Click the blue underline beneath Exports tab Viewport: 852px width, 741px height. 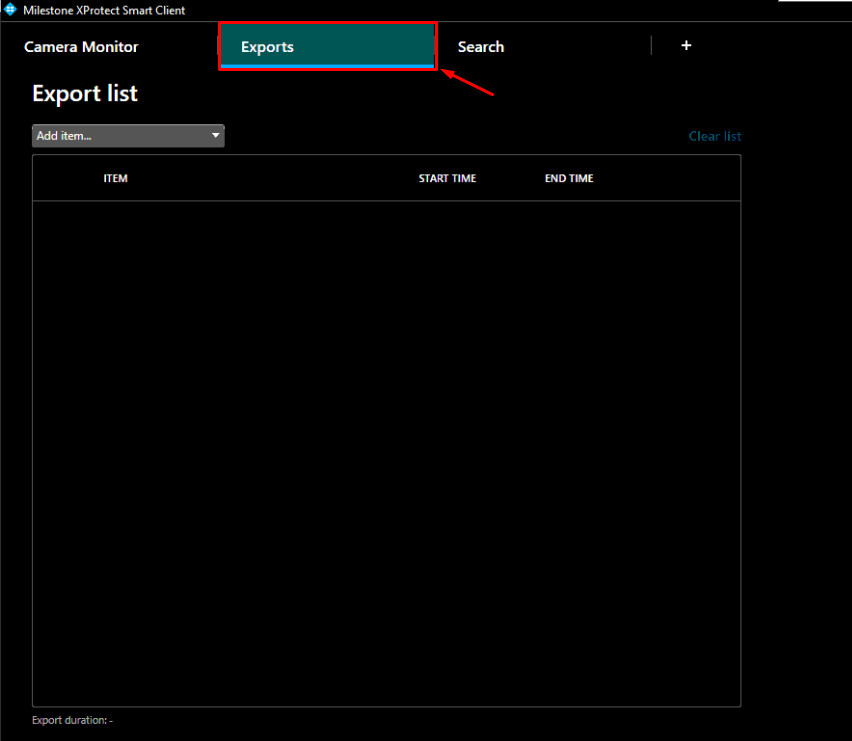click(327, 65)
